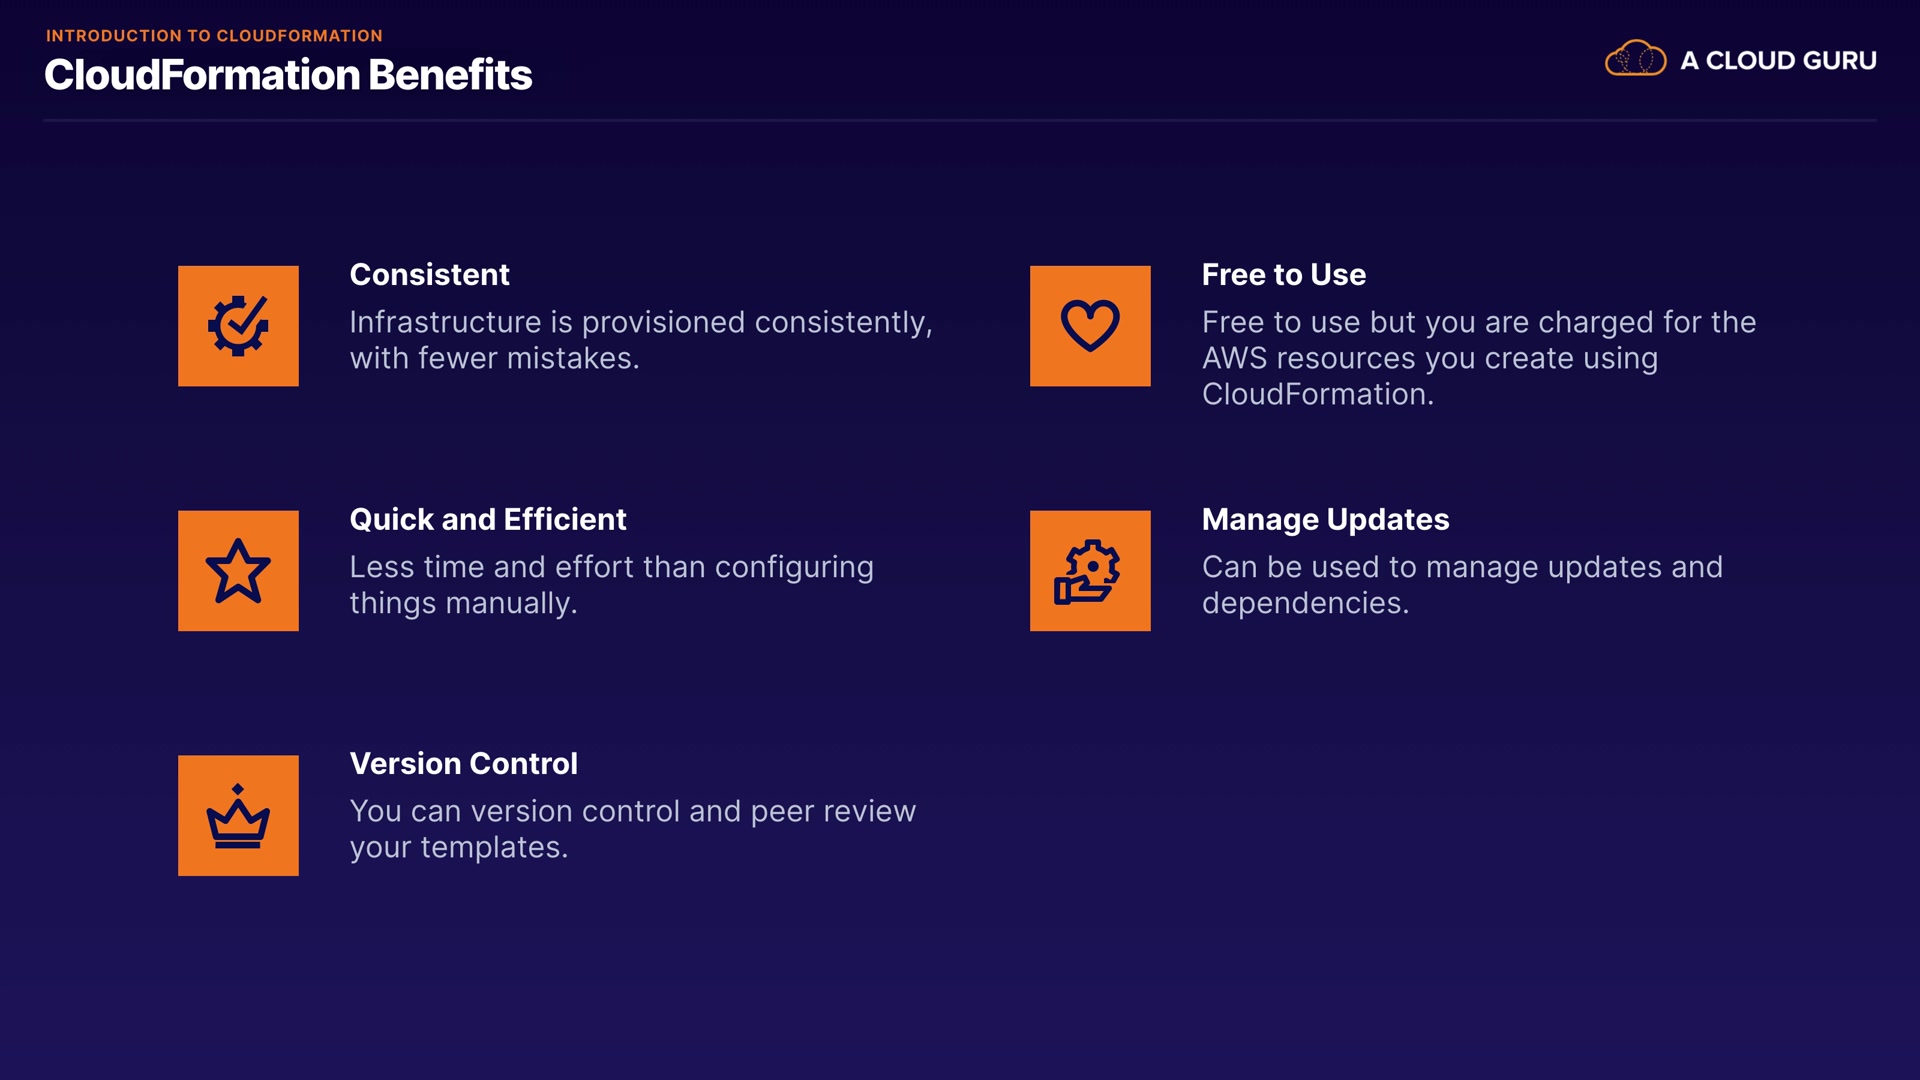Click the gear checkmark Consistent icon
The height and width of the screenshot is (1080, 1920).
[238, 326]
